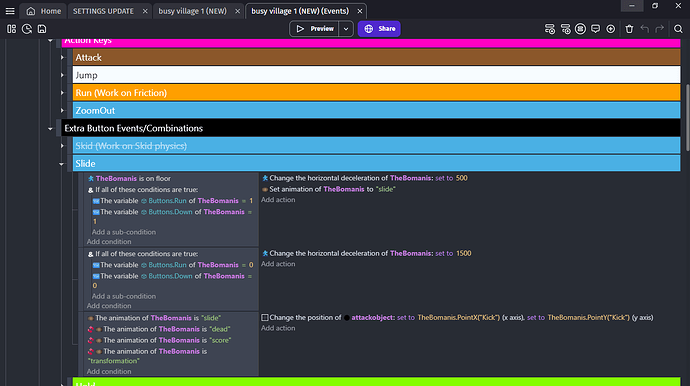
Task: Expand the disabled Skid group
Action: click(x=62, y=146)
